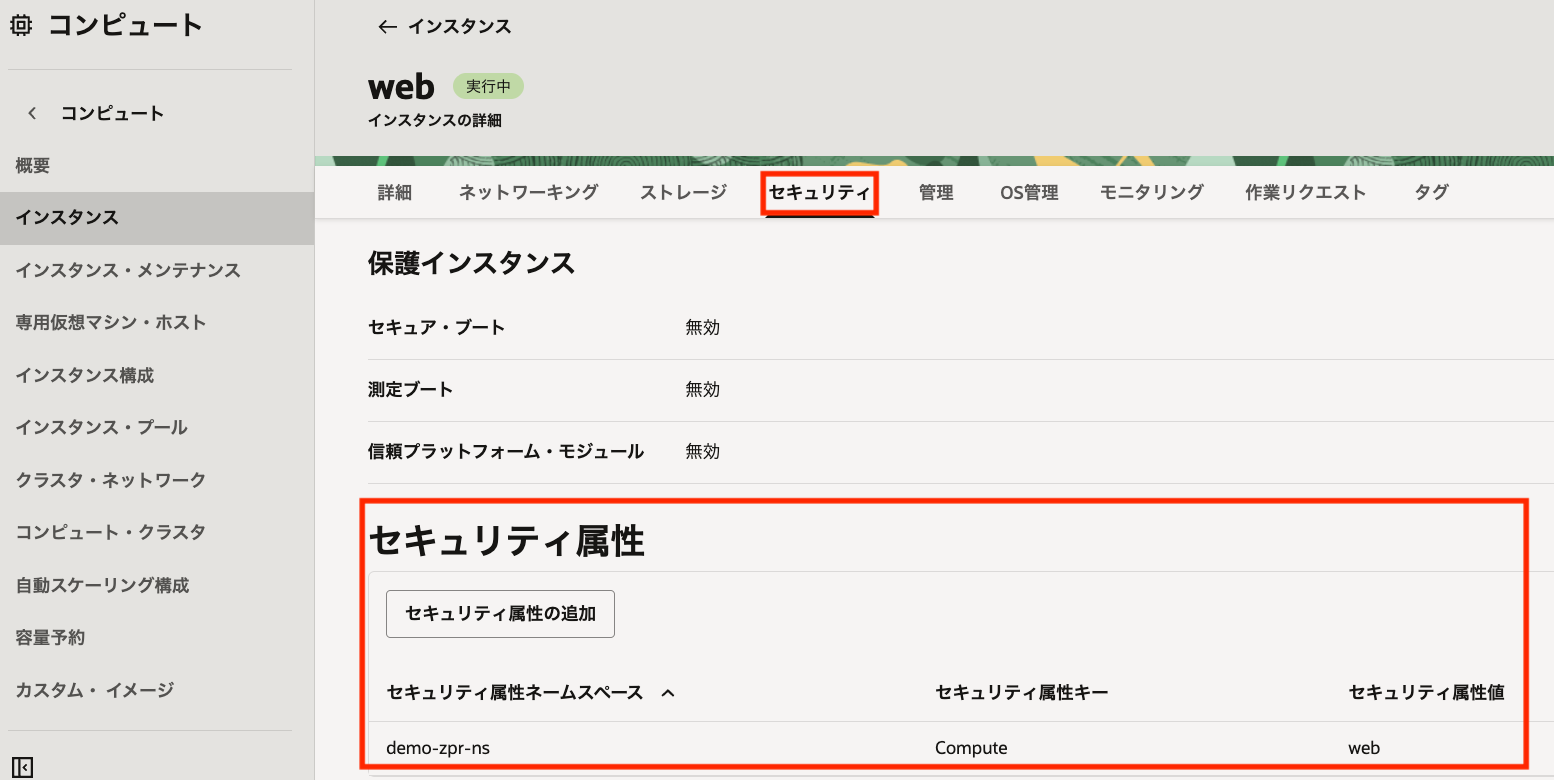1554x780 pixels.
Task: Sort by セキュリティ属性ネームスペース caret
Action: (x=668, y=693)
